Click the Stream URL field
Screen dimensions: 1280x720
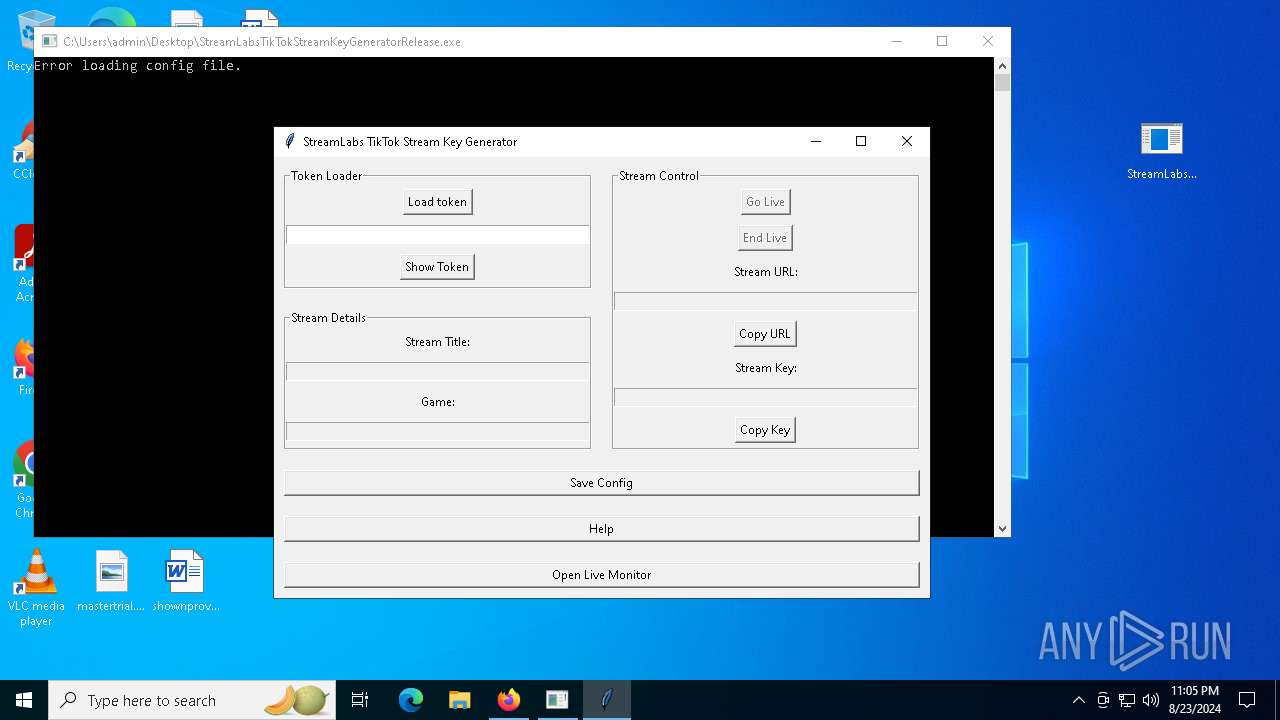[x=765, y=301]
